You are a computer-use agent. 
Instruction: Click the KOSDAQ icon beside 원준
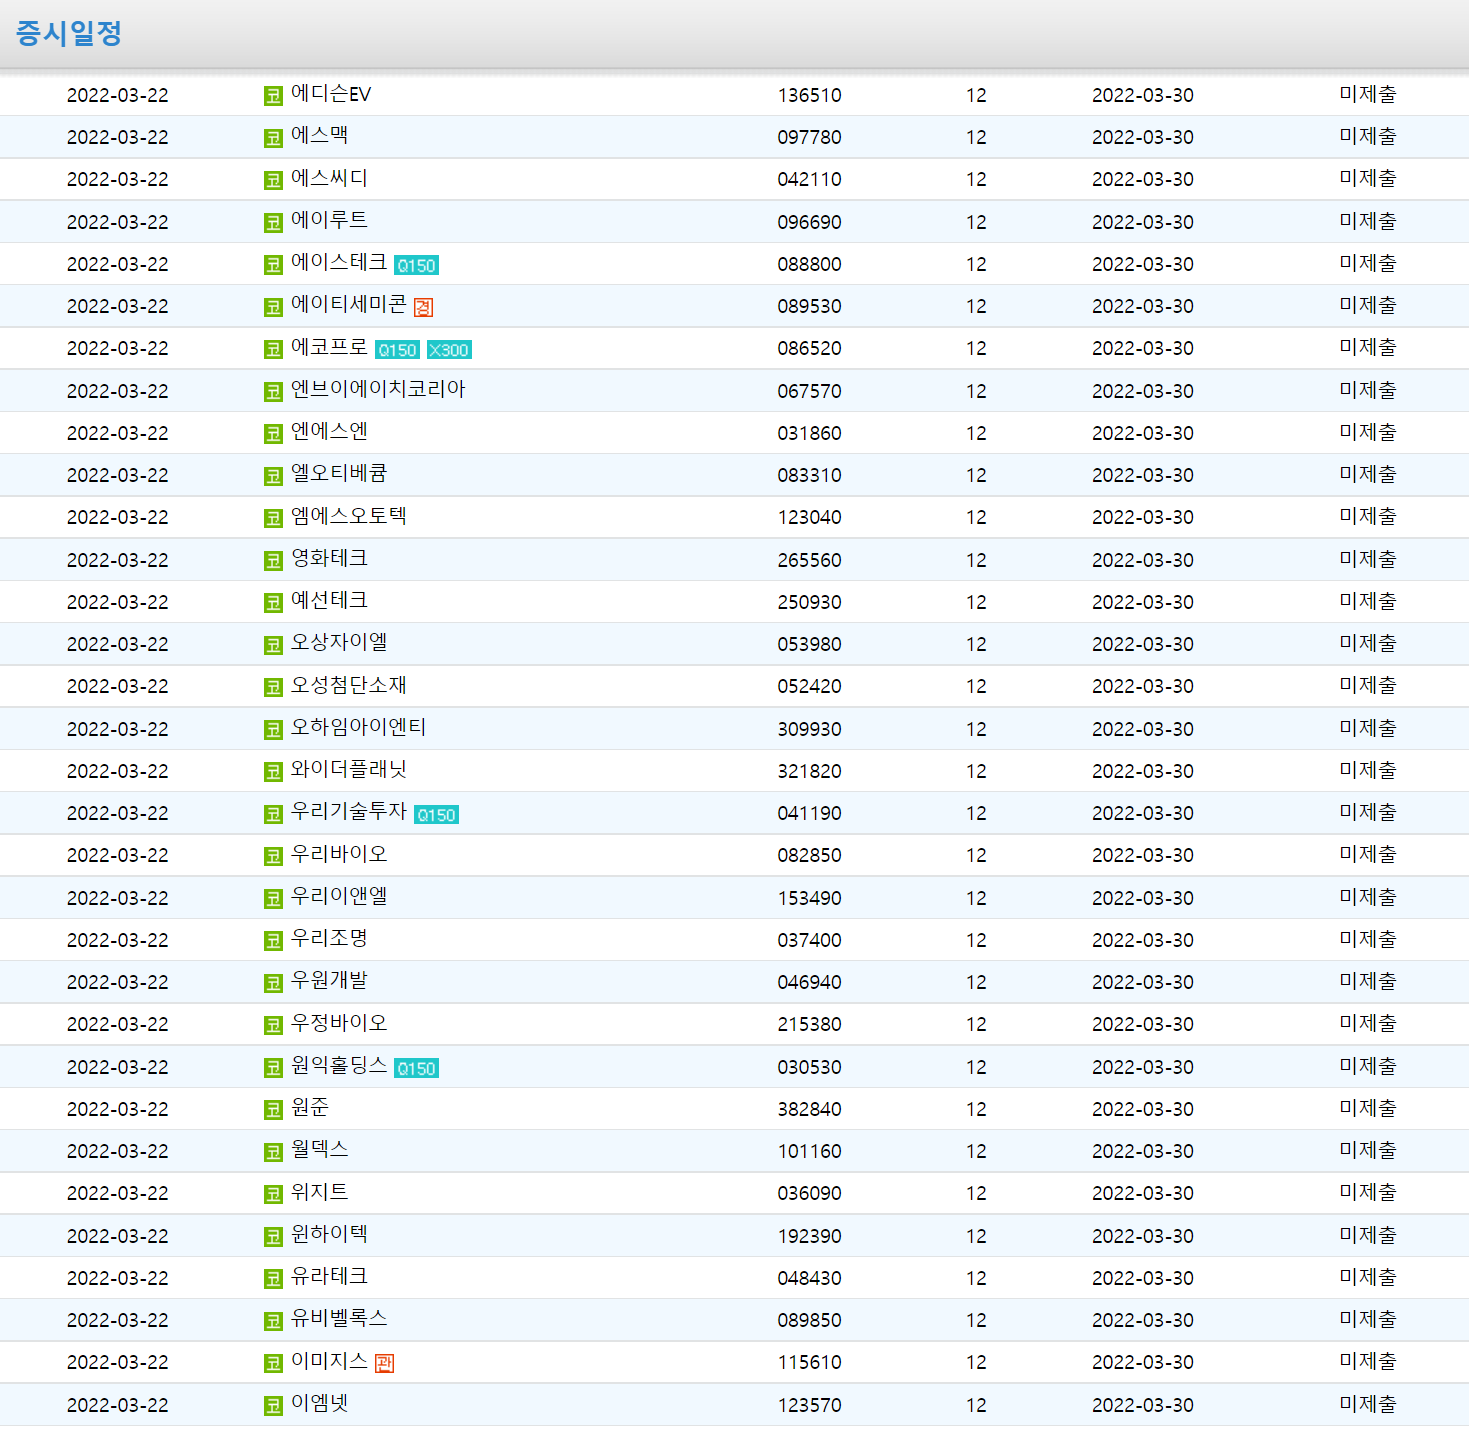(273, 1110)
